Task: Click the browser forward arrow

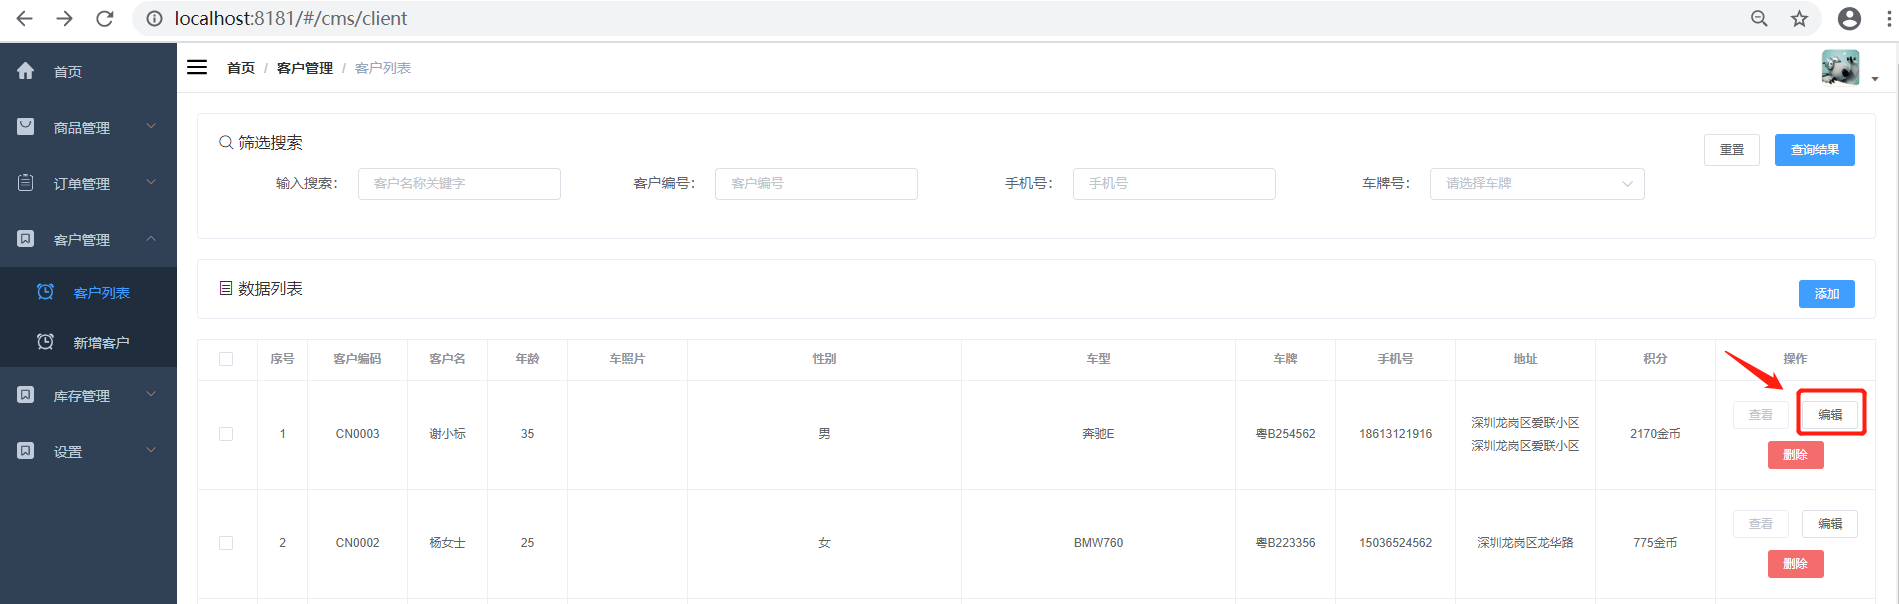Action: pos(65,18)
